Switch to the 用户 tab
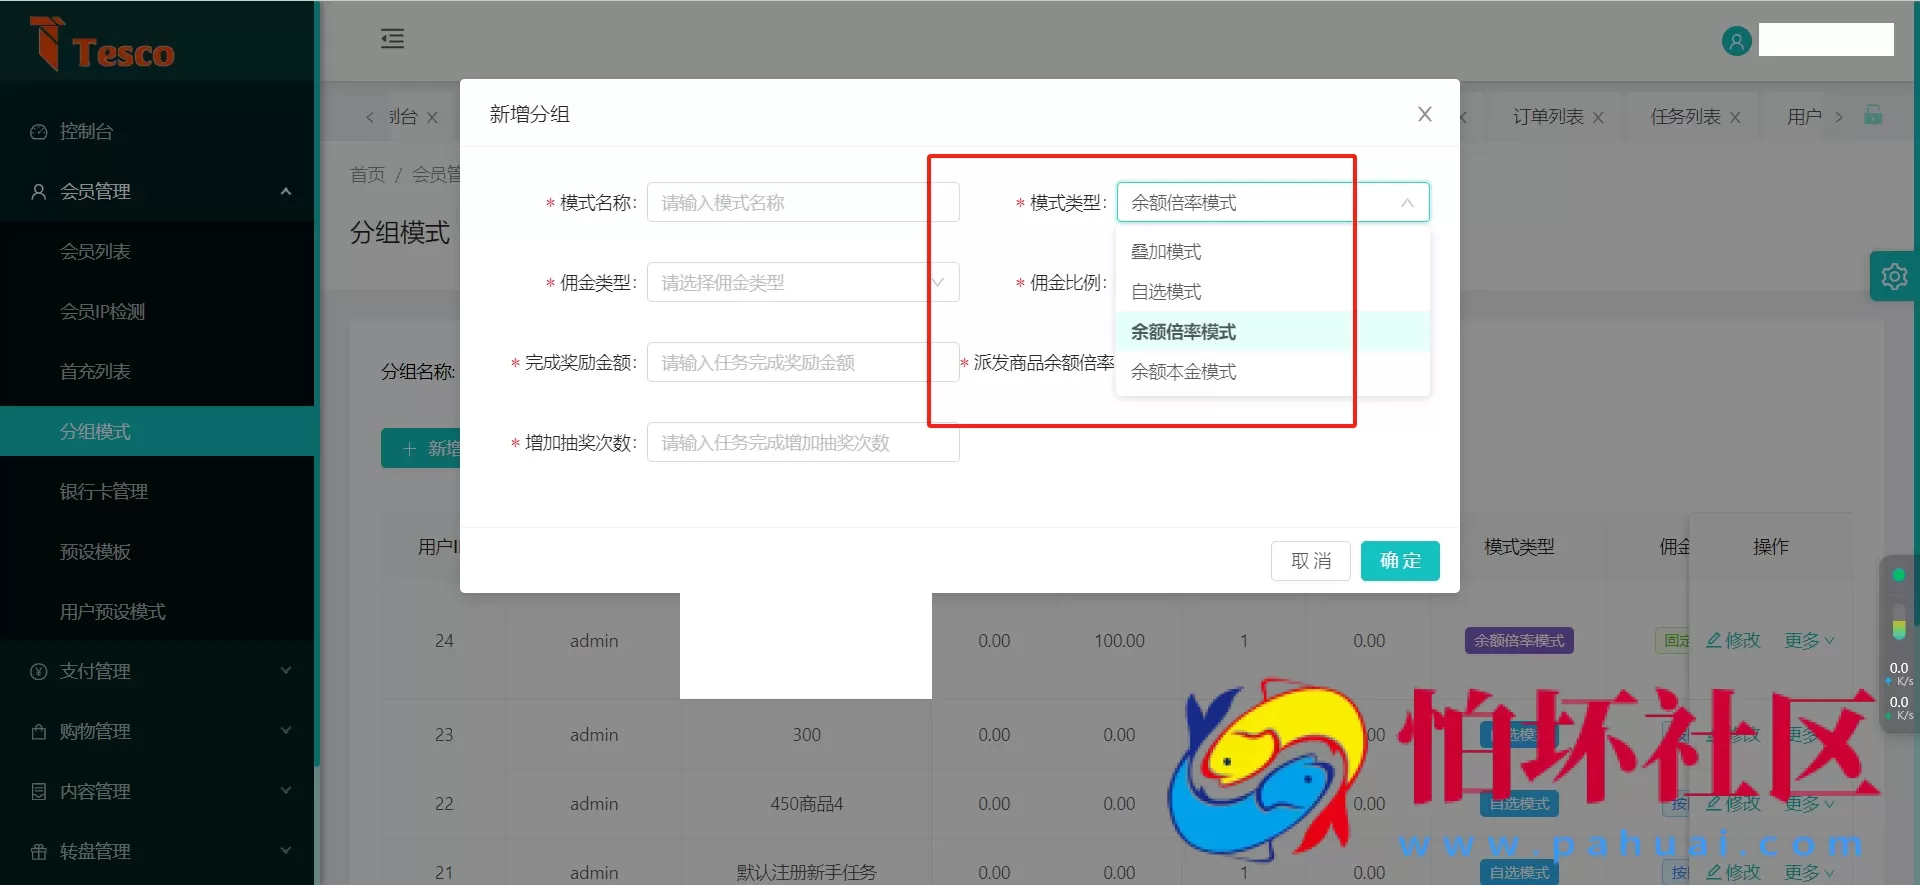 click(1804, 117)
